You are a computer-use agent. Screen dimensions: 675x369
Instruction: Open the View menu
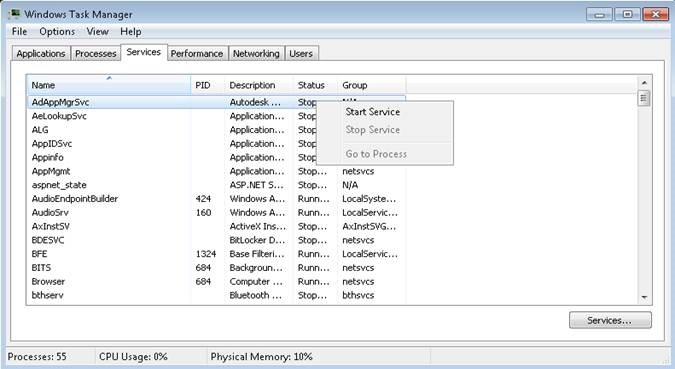pyautogui.click(x=97, y=32)
